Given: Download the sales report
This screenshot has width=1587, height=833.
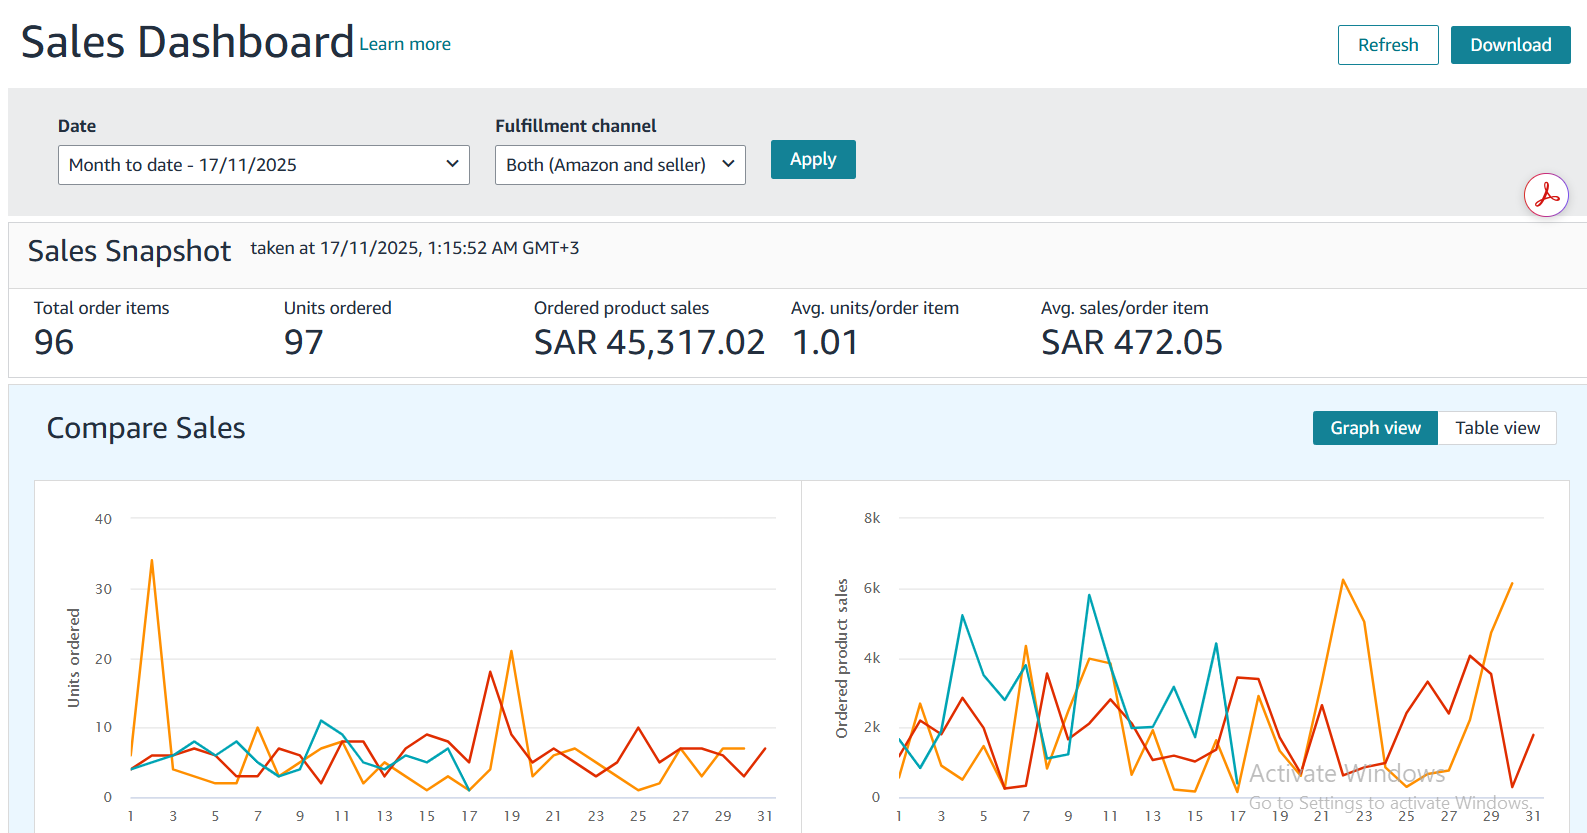Looking at the screenshot, I should pyautogui.click(x=1510, y=45).
